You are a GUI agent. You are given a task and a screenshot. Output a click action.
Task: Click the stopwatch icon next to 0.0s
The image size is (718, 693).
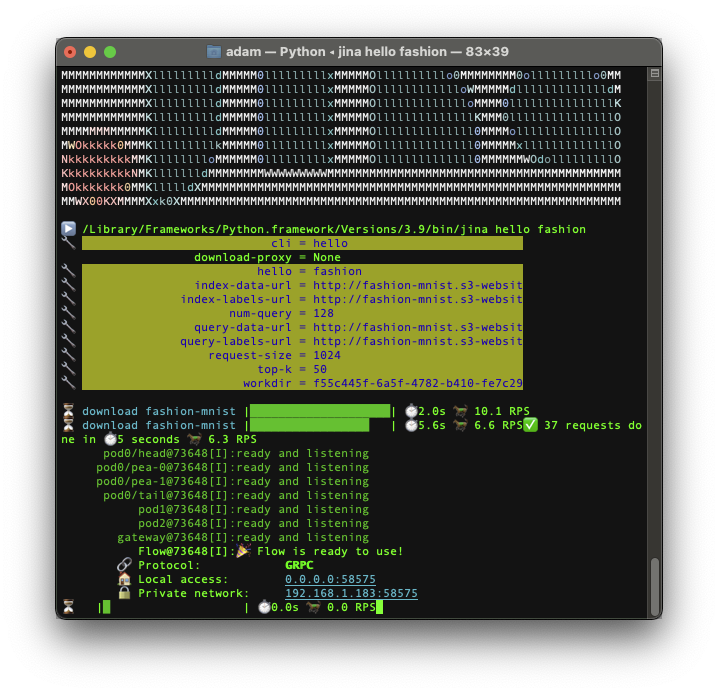[264, 607]
